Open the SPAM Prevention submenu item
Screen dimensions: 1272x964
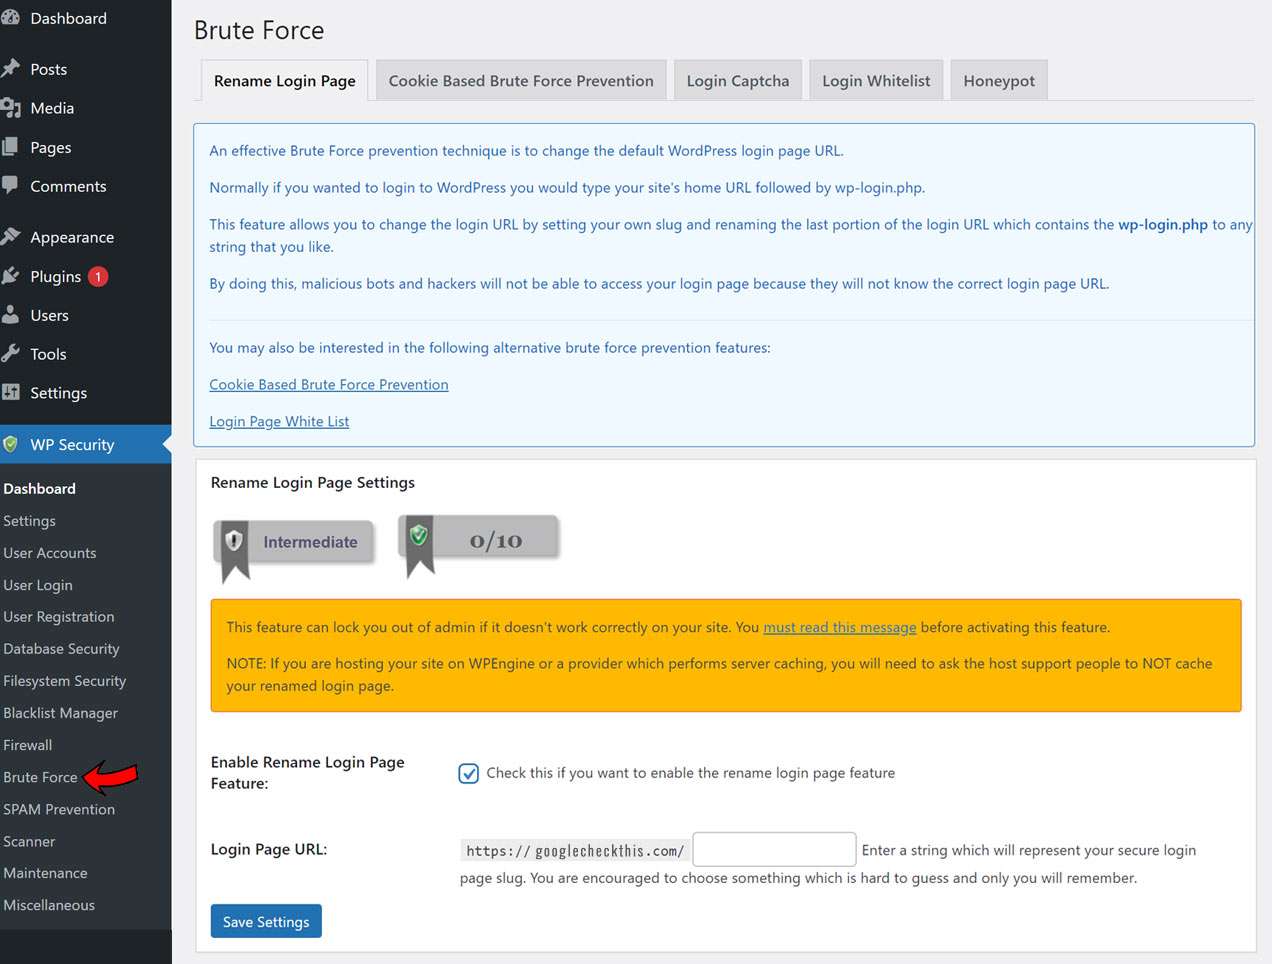[59, 809]
